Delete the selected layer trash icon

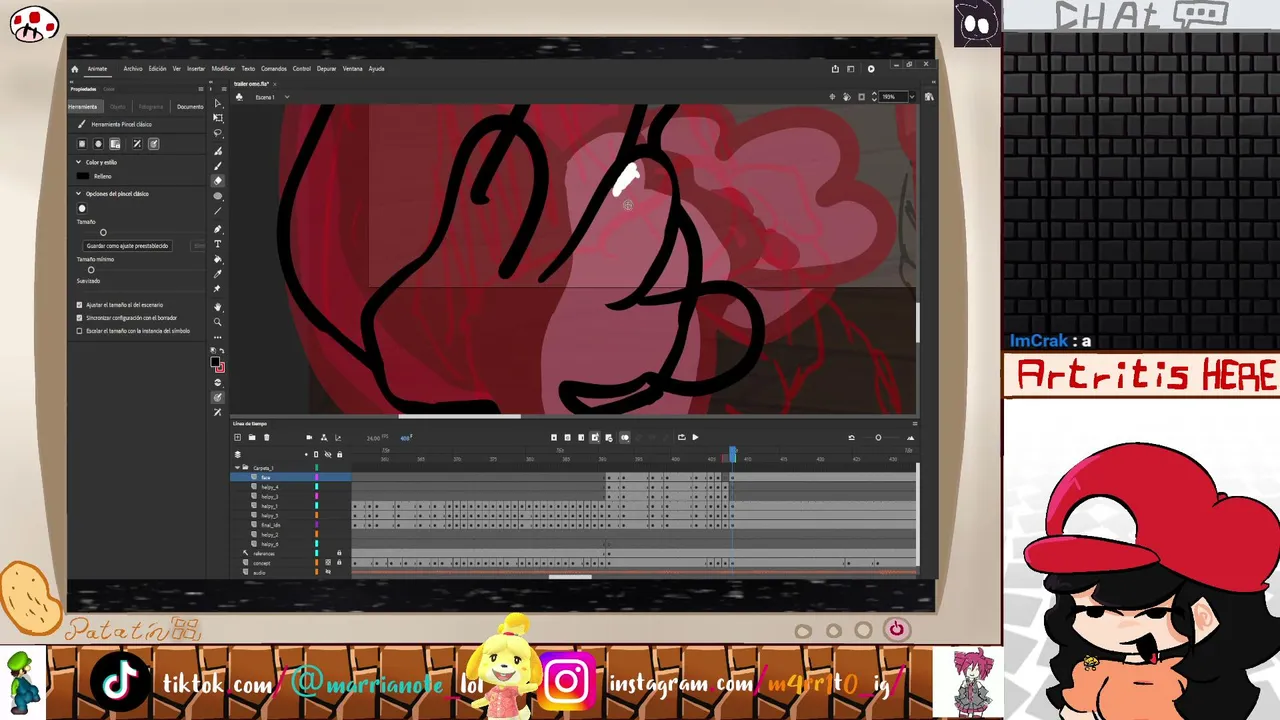tap(266, 437)
